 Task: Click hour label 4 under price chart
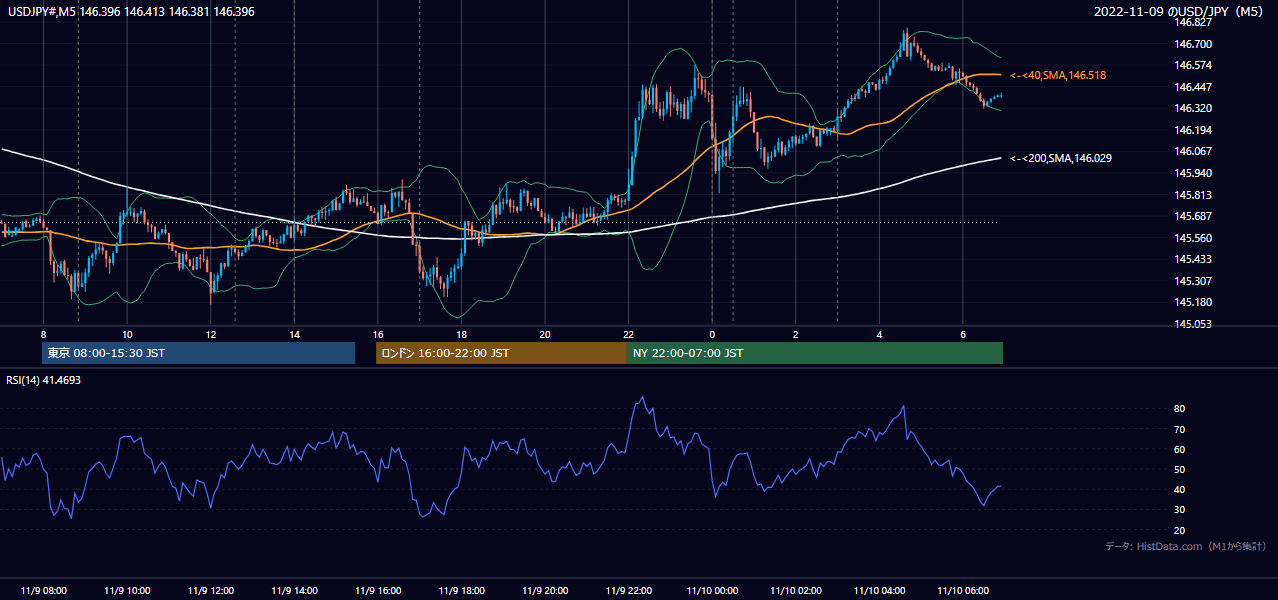(879, 334)
